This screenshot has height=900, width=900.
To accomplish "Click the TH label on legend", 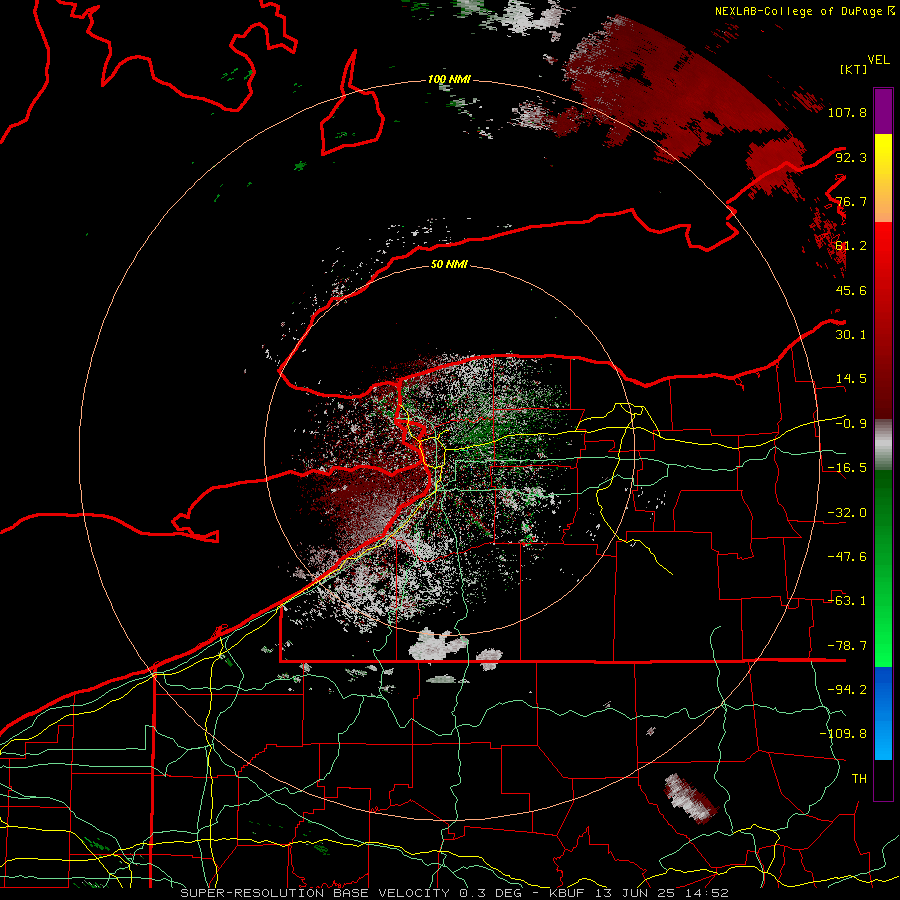I will (x=859, y=779).
